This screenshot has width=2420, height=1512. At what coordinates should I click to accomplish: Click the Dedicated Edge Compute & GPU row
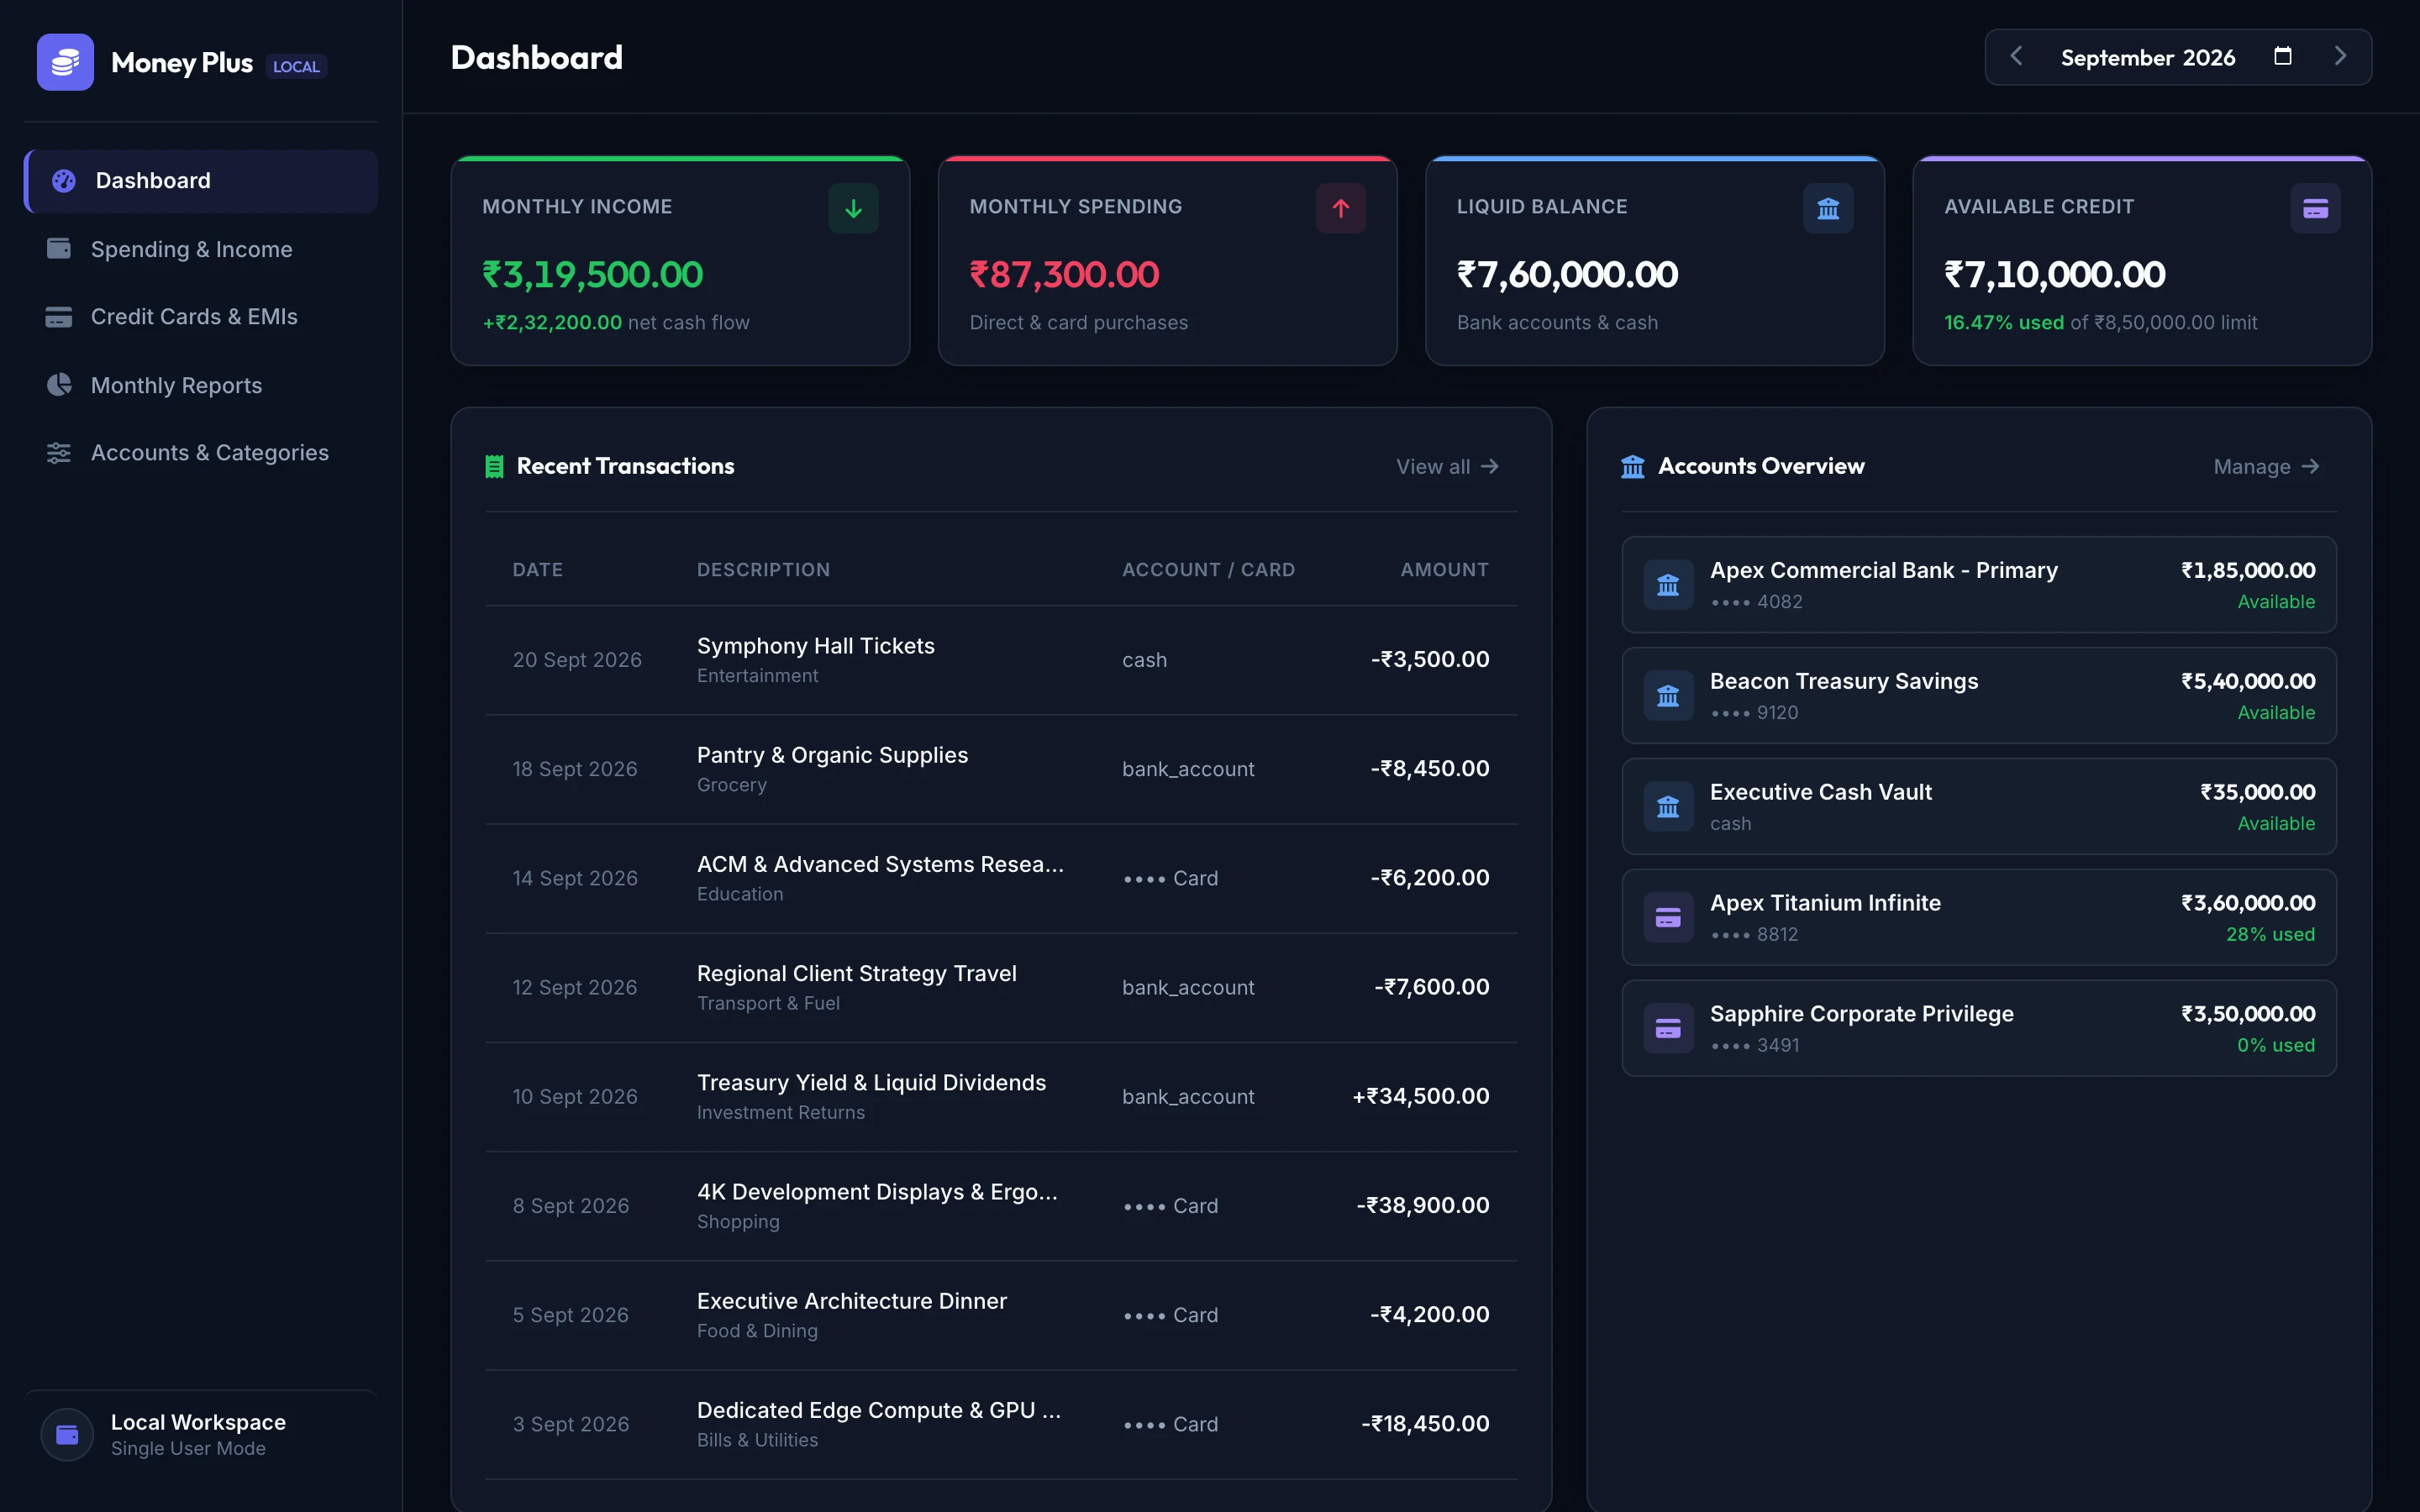coord(1001,1424)
